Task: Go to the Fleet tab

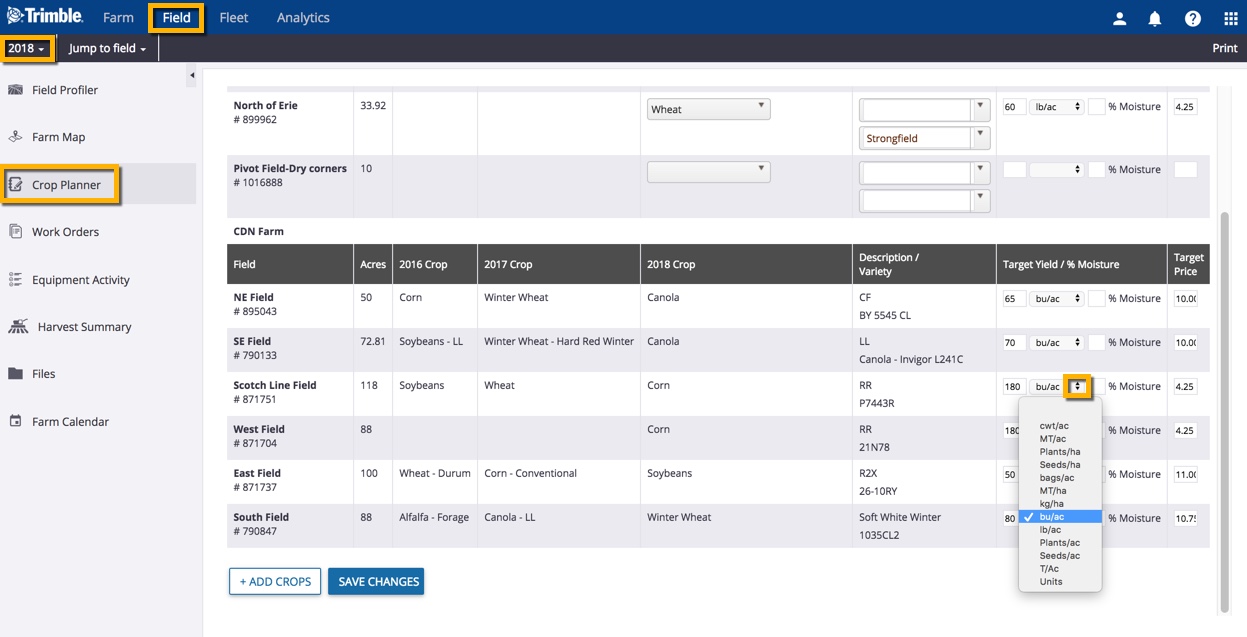Action: coord(234,18)
